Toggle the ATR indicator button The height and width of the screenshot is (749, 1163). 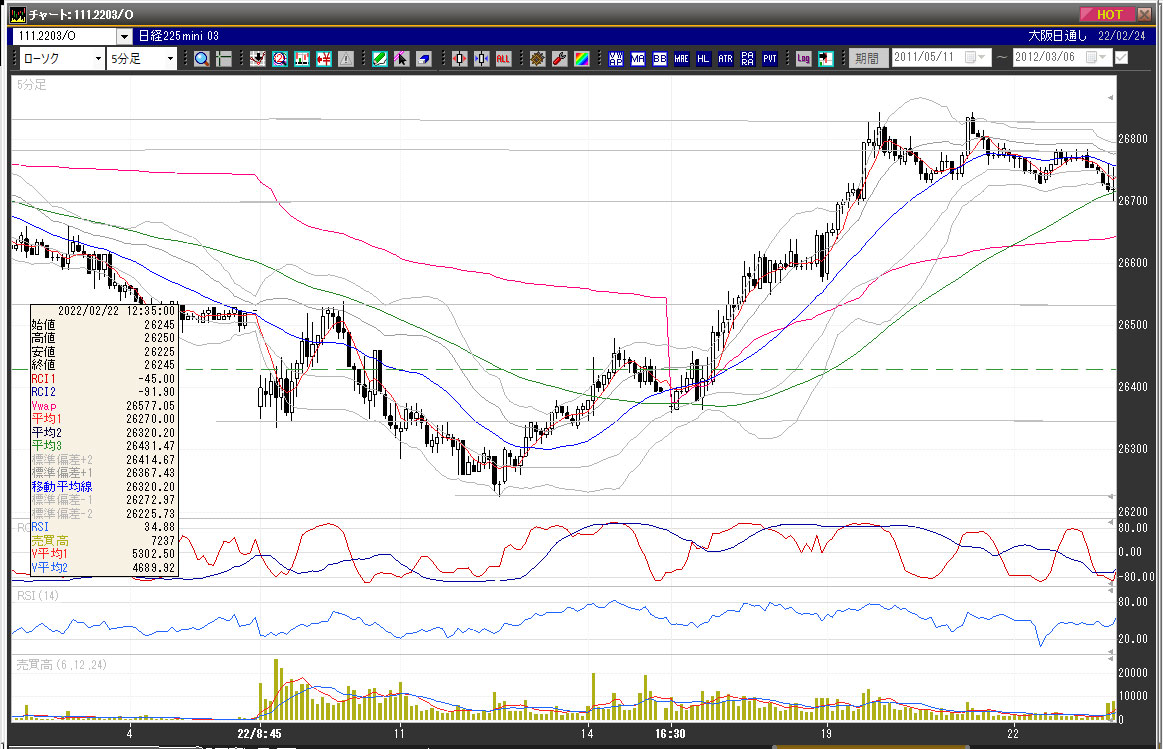725,58
